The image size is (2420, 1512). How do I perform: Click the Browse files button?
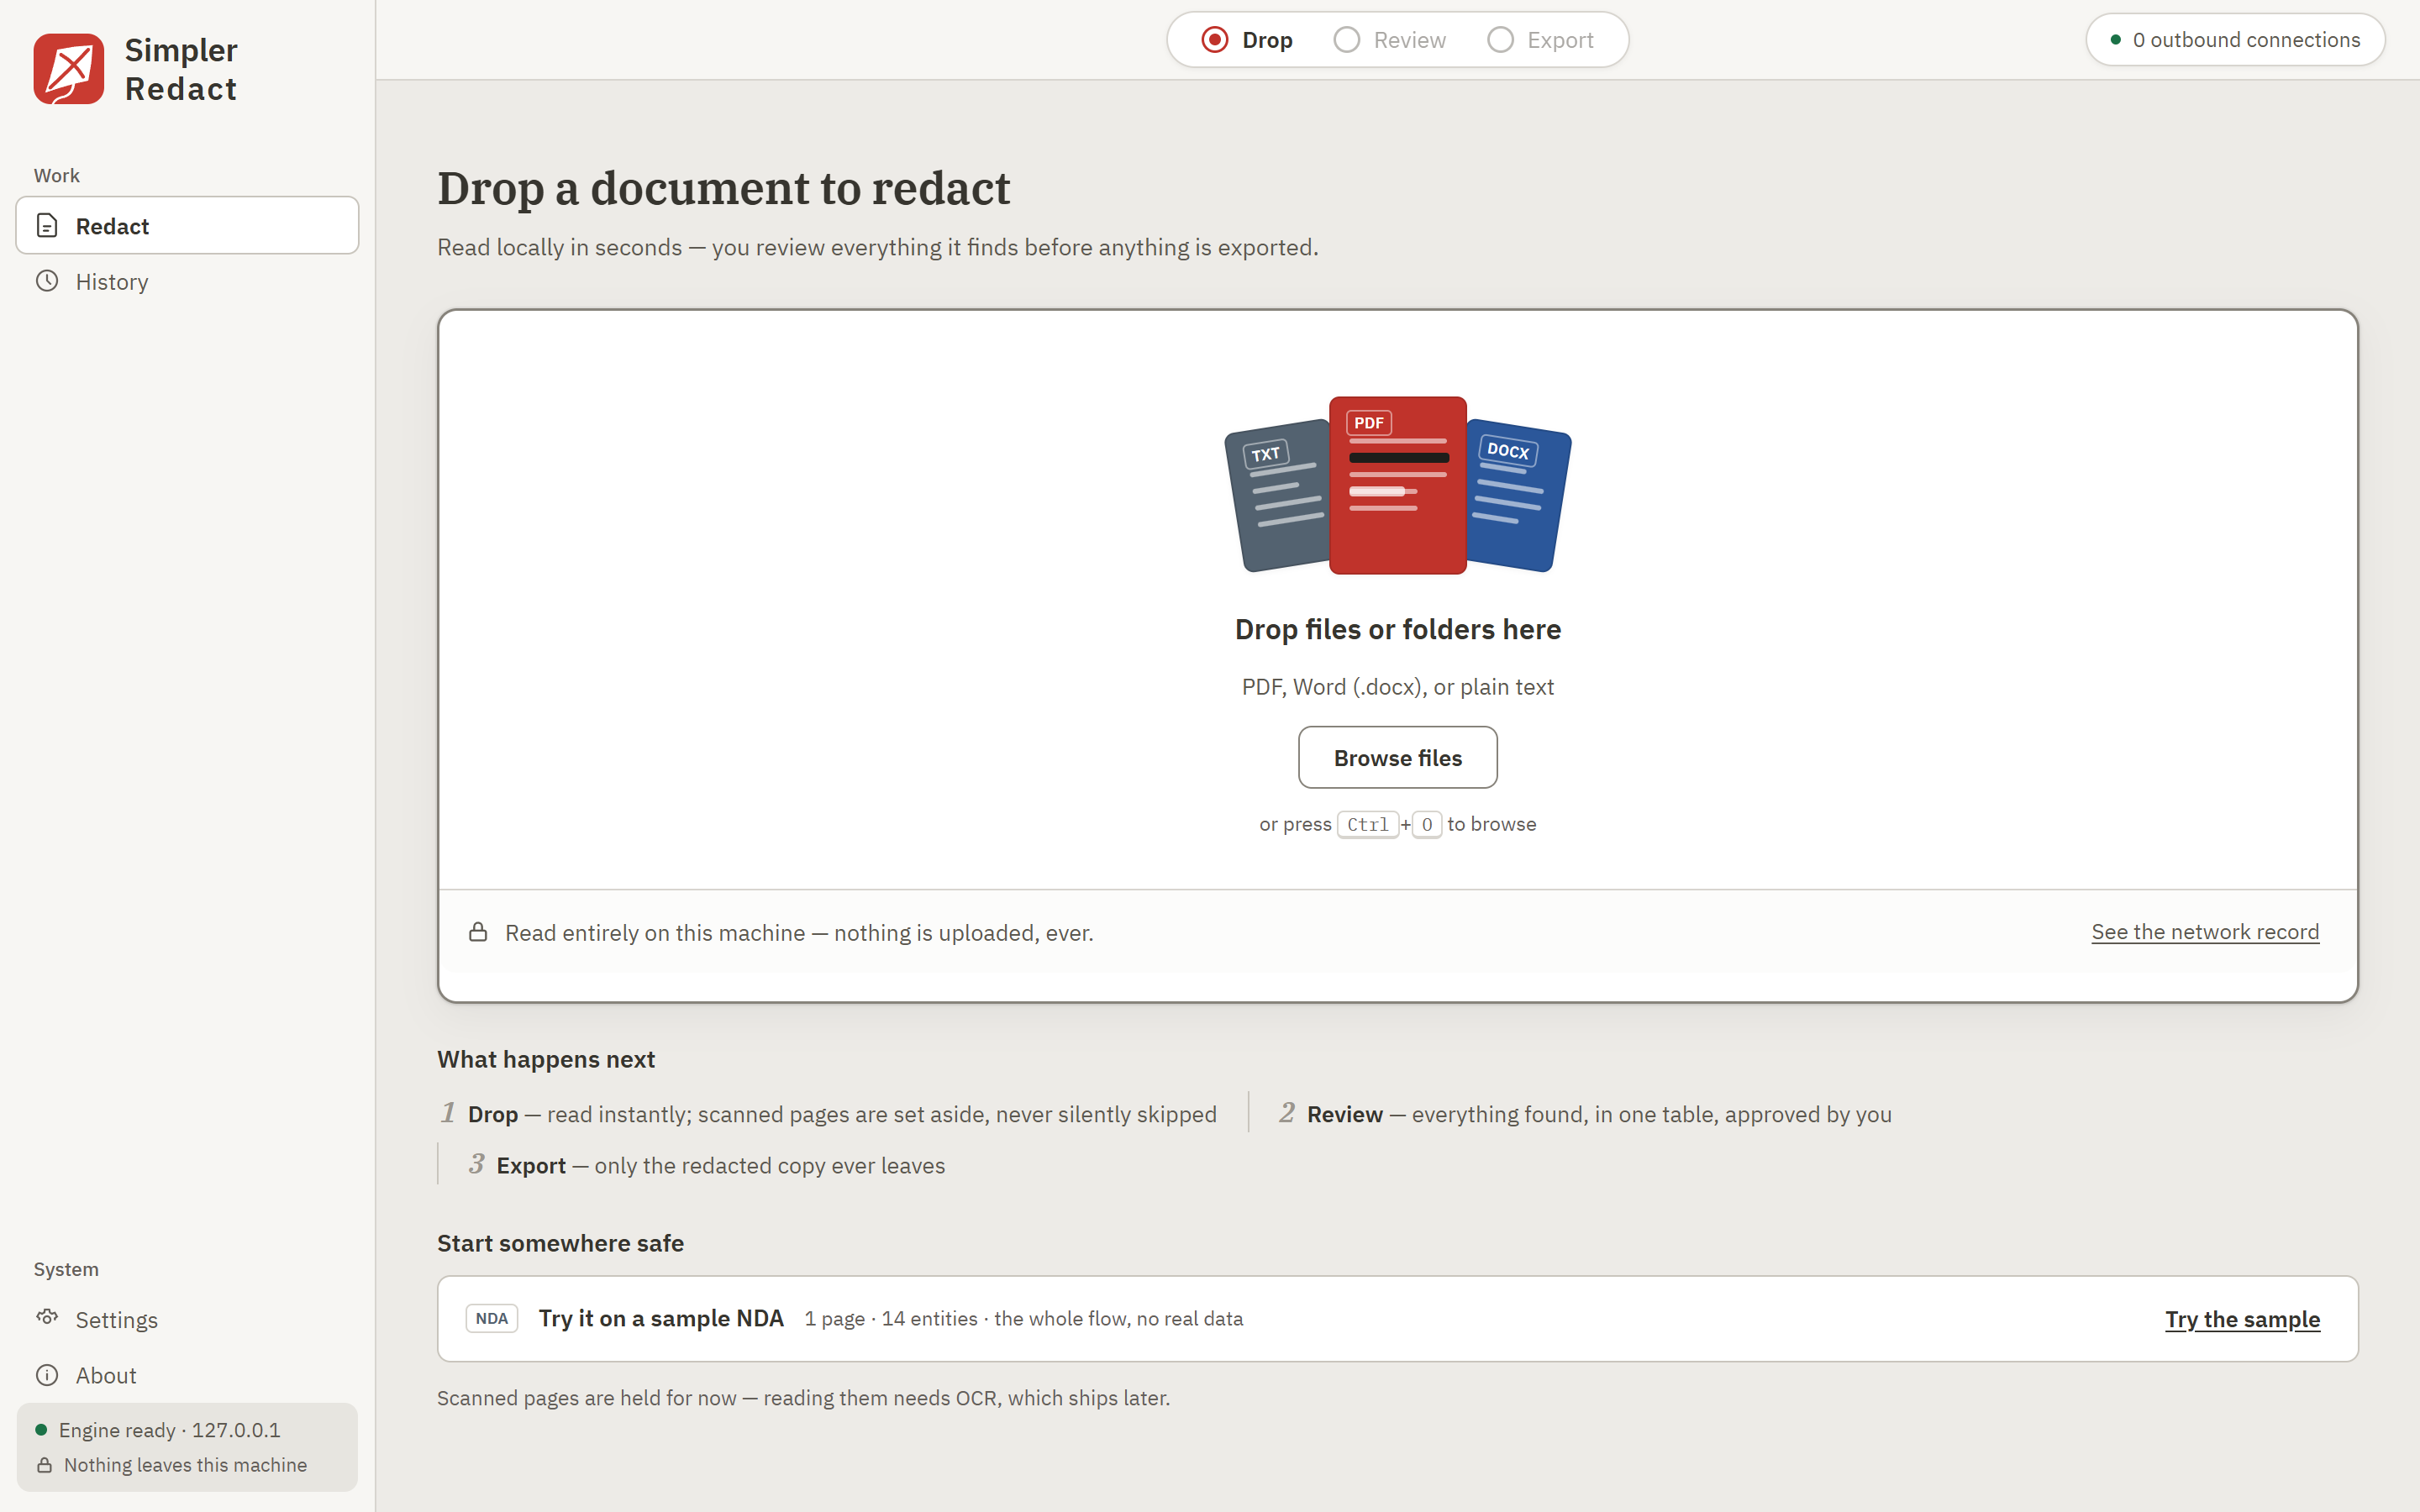pyautogui.click(x=1397, y=757)
